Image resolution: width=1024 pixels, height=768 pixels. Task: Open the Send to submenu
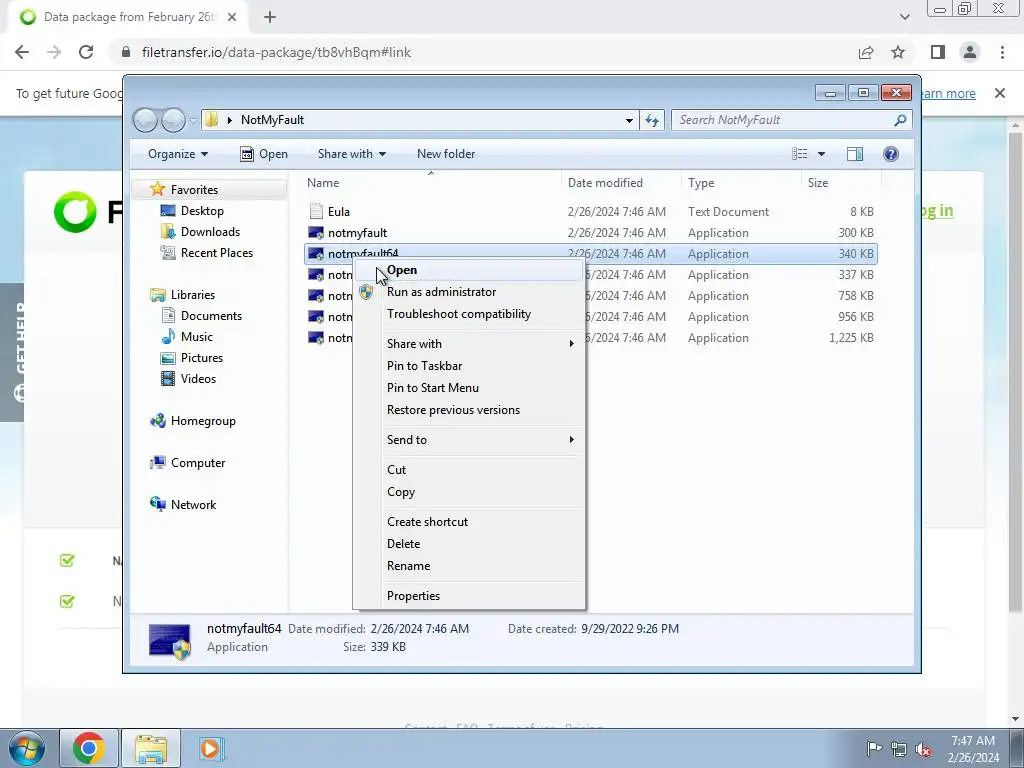click(468, 440)
